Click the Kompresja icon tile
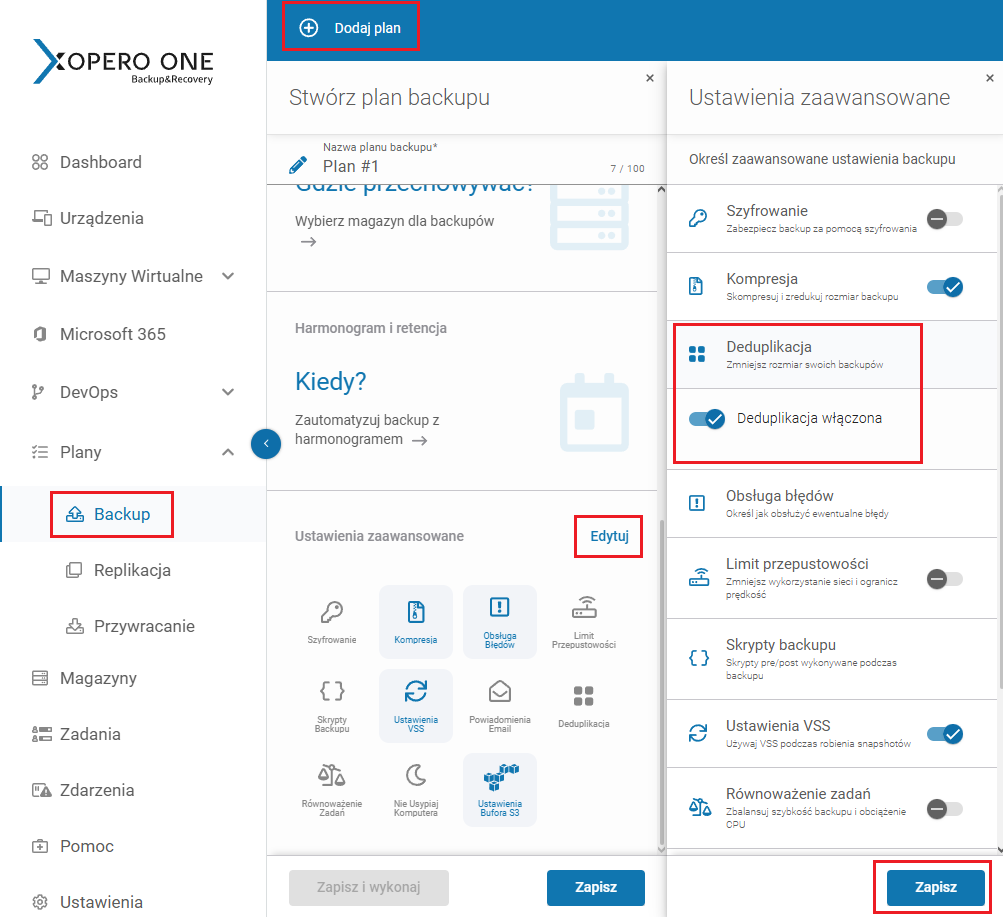 416,621
